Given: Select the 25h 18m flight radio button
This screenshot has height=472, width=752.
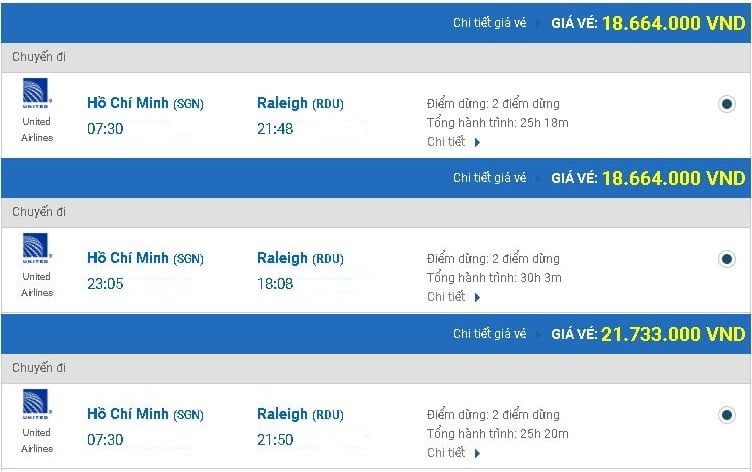Looking at the screenshot, I should click(x=727, y=104).
